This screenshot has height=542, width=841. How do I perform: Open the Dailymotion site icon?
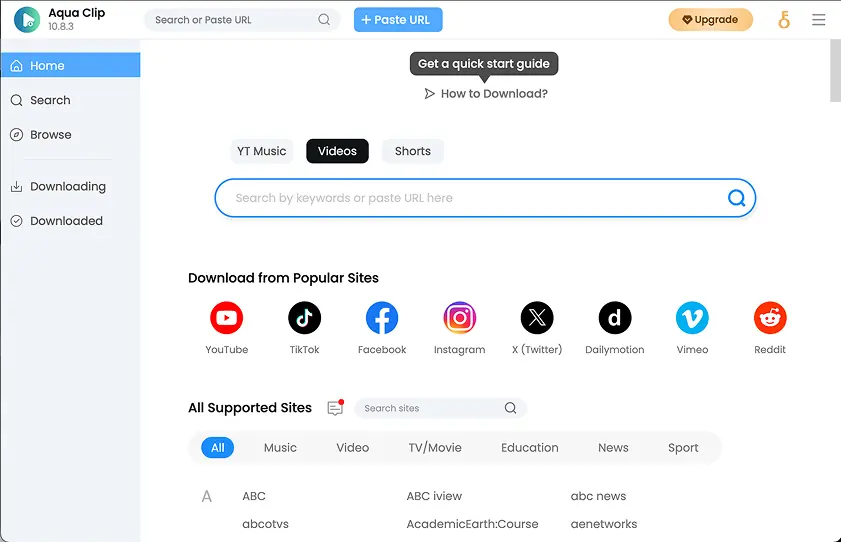(615, 317)
